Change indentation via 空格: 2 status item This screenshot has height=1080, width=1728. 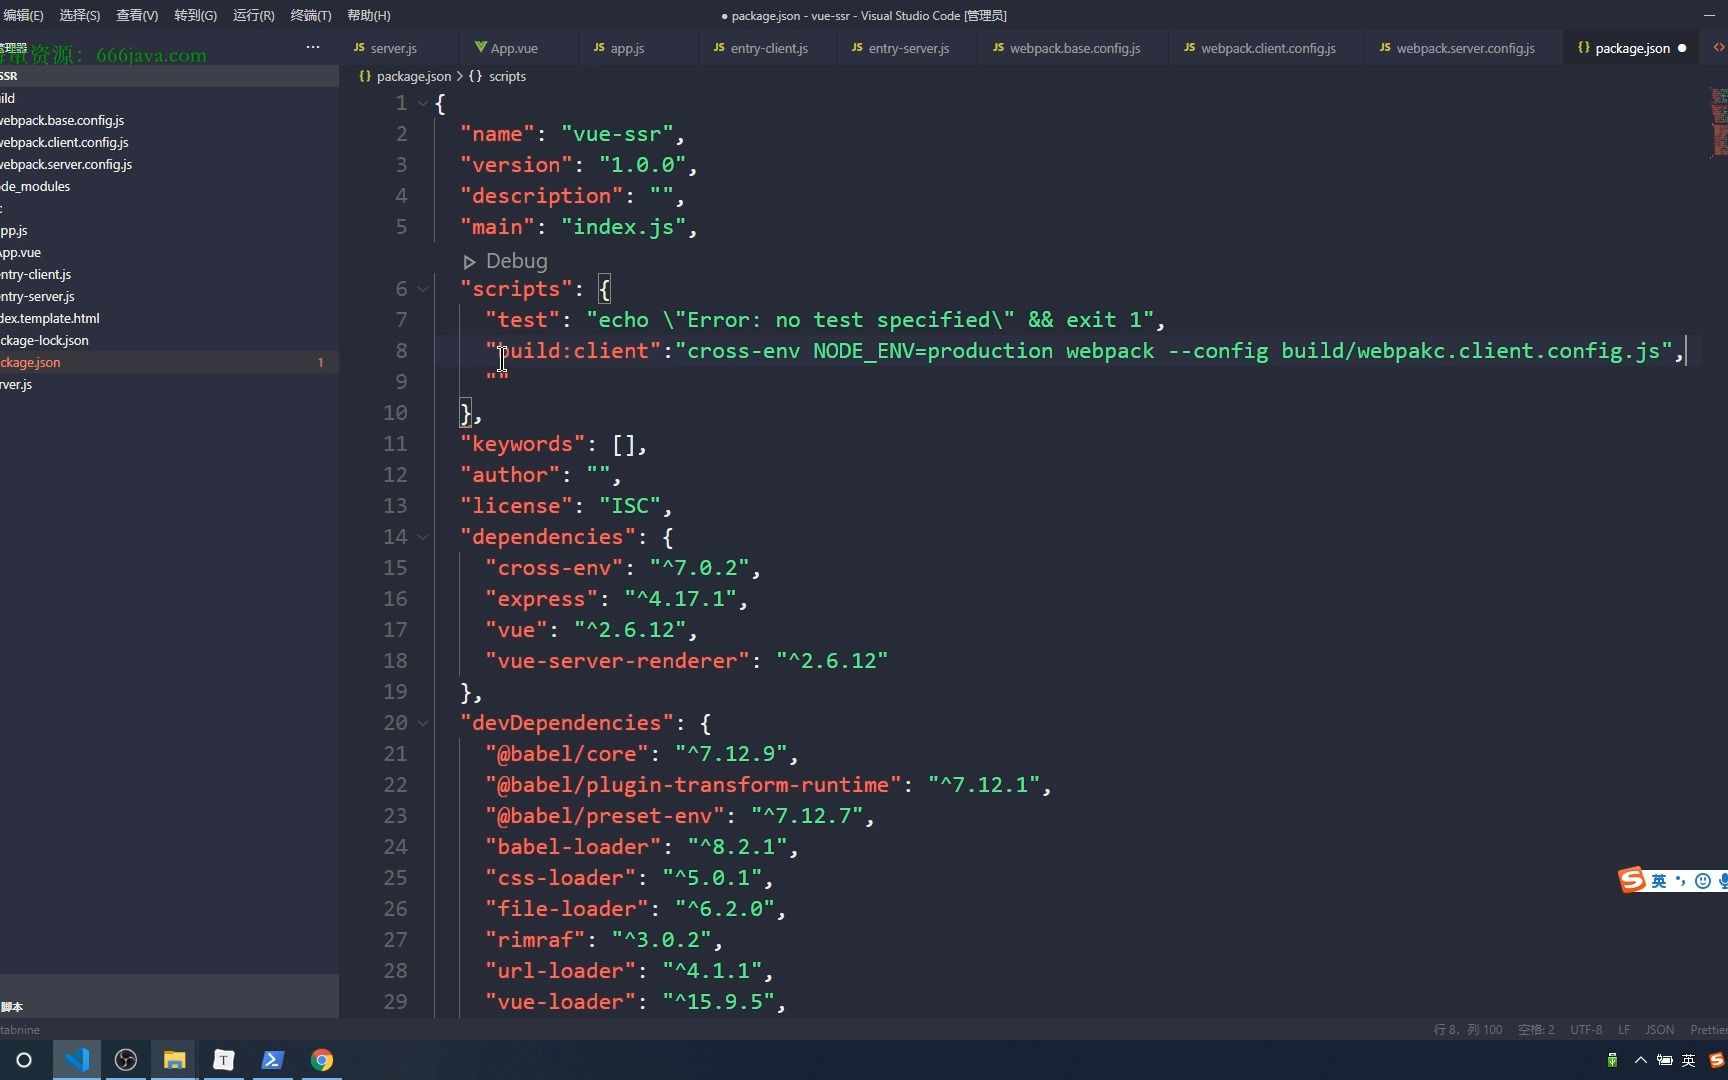coord(1536,1029)
